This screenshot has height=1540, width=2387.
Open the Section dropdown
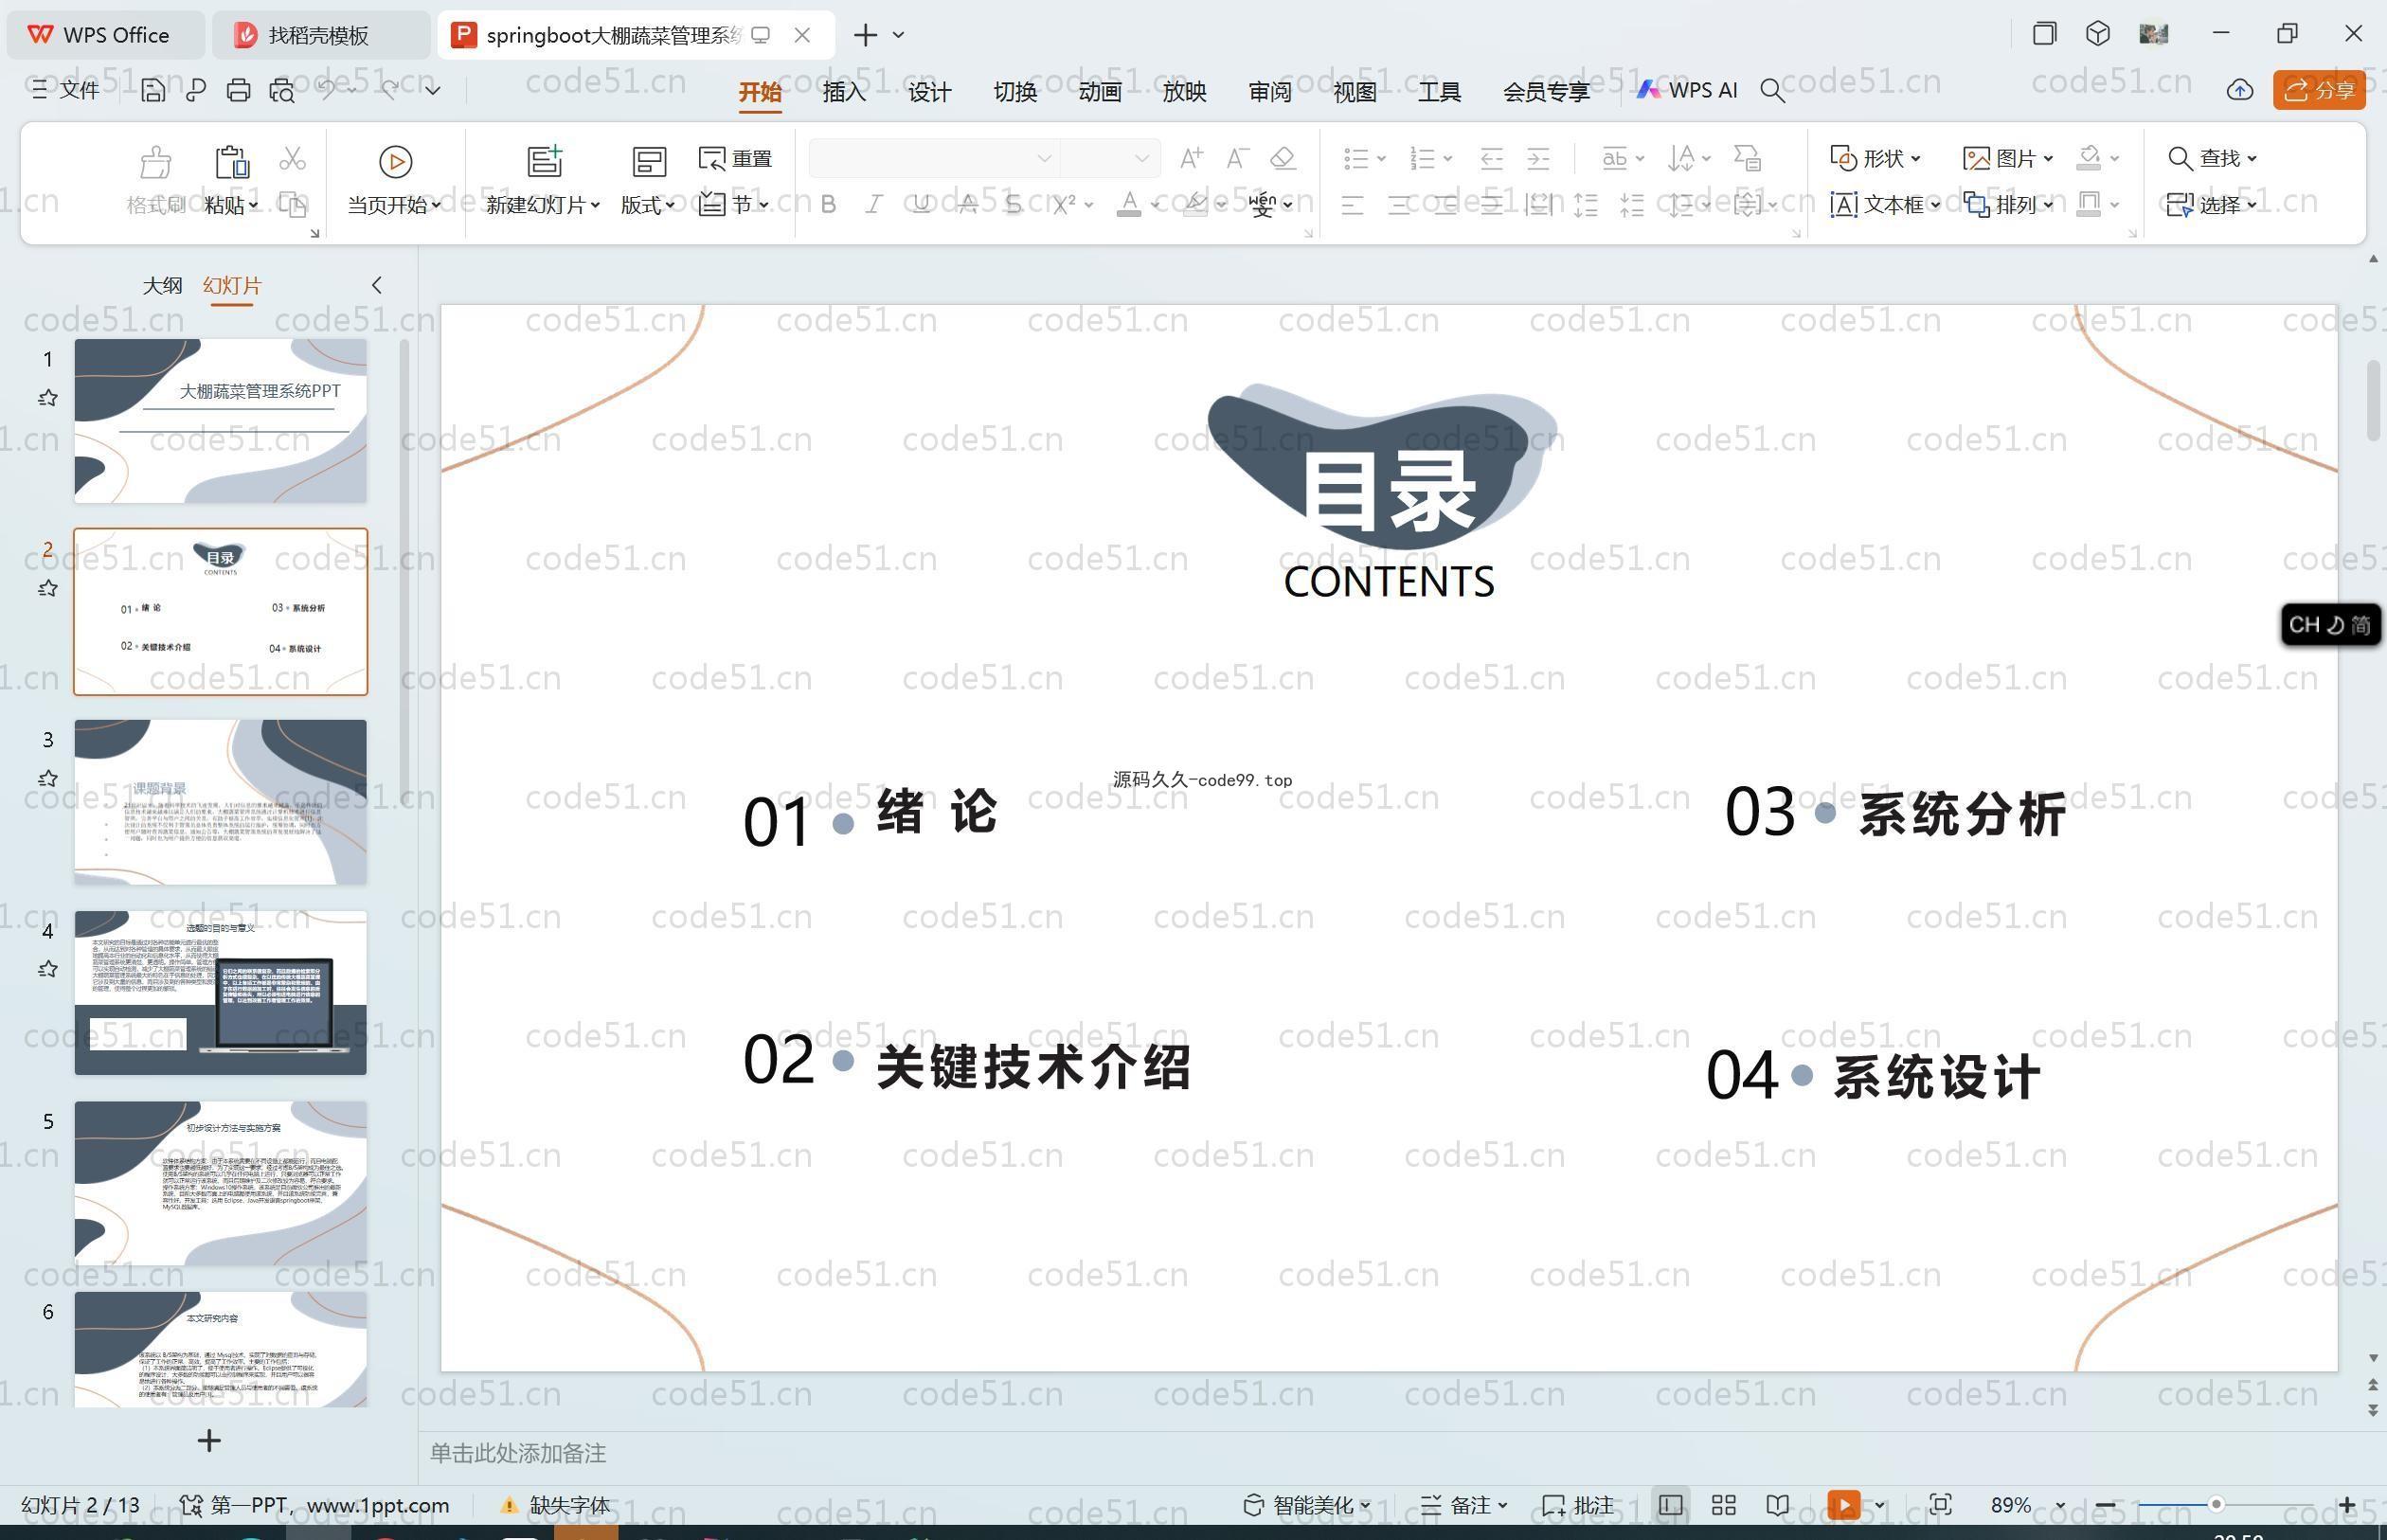click(735, 205)
